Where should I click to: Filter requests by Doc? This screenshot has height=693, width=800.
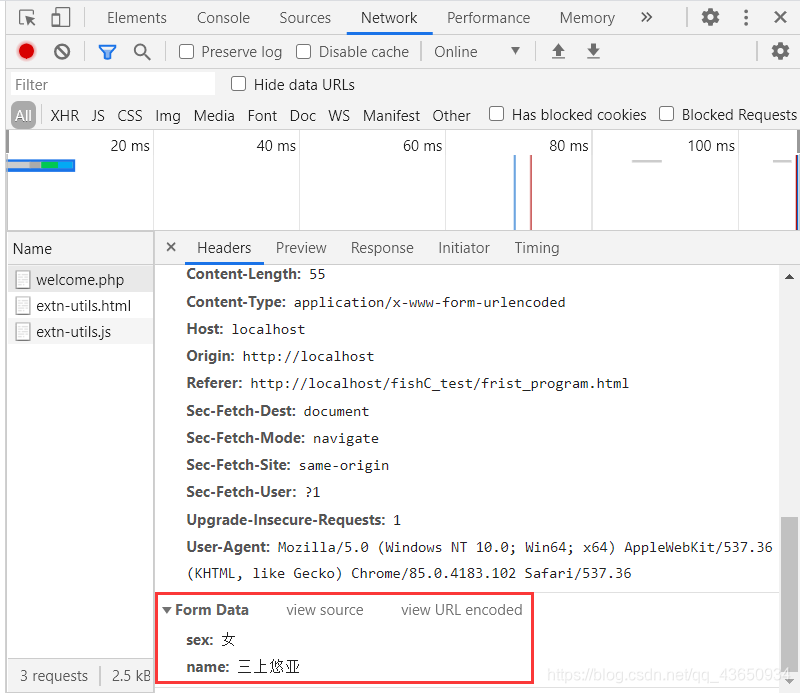[x=303, y=116]
